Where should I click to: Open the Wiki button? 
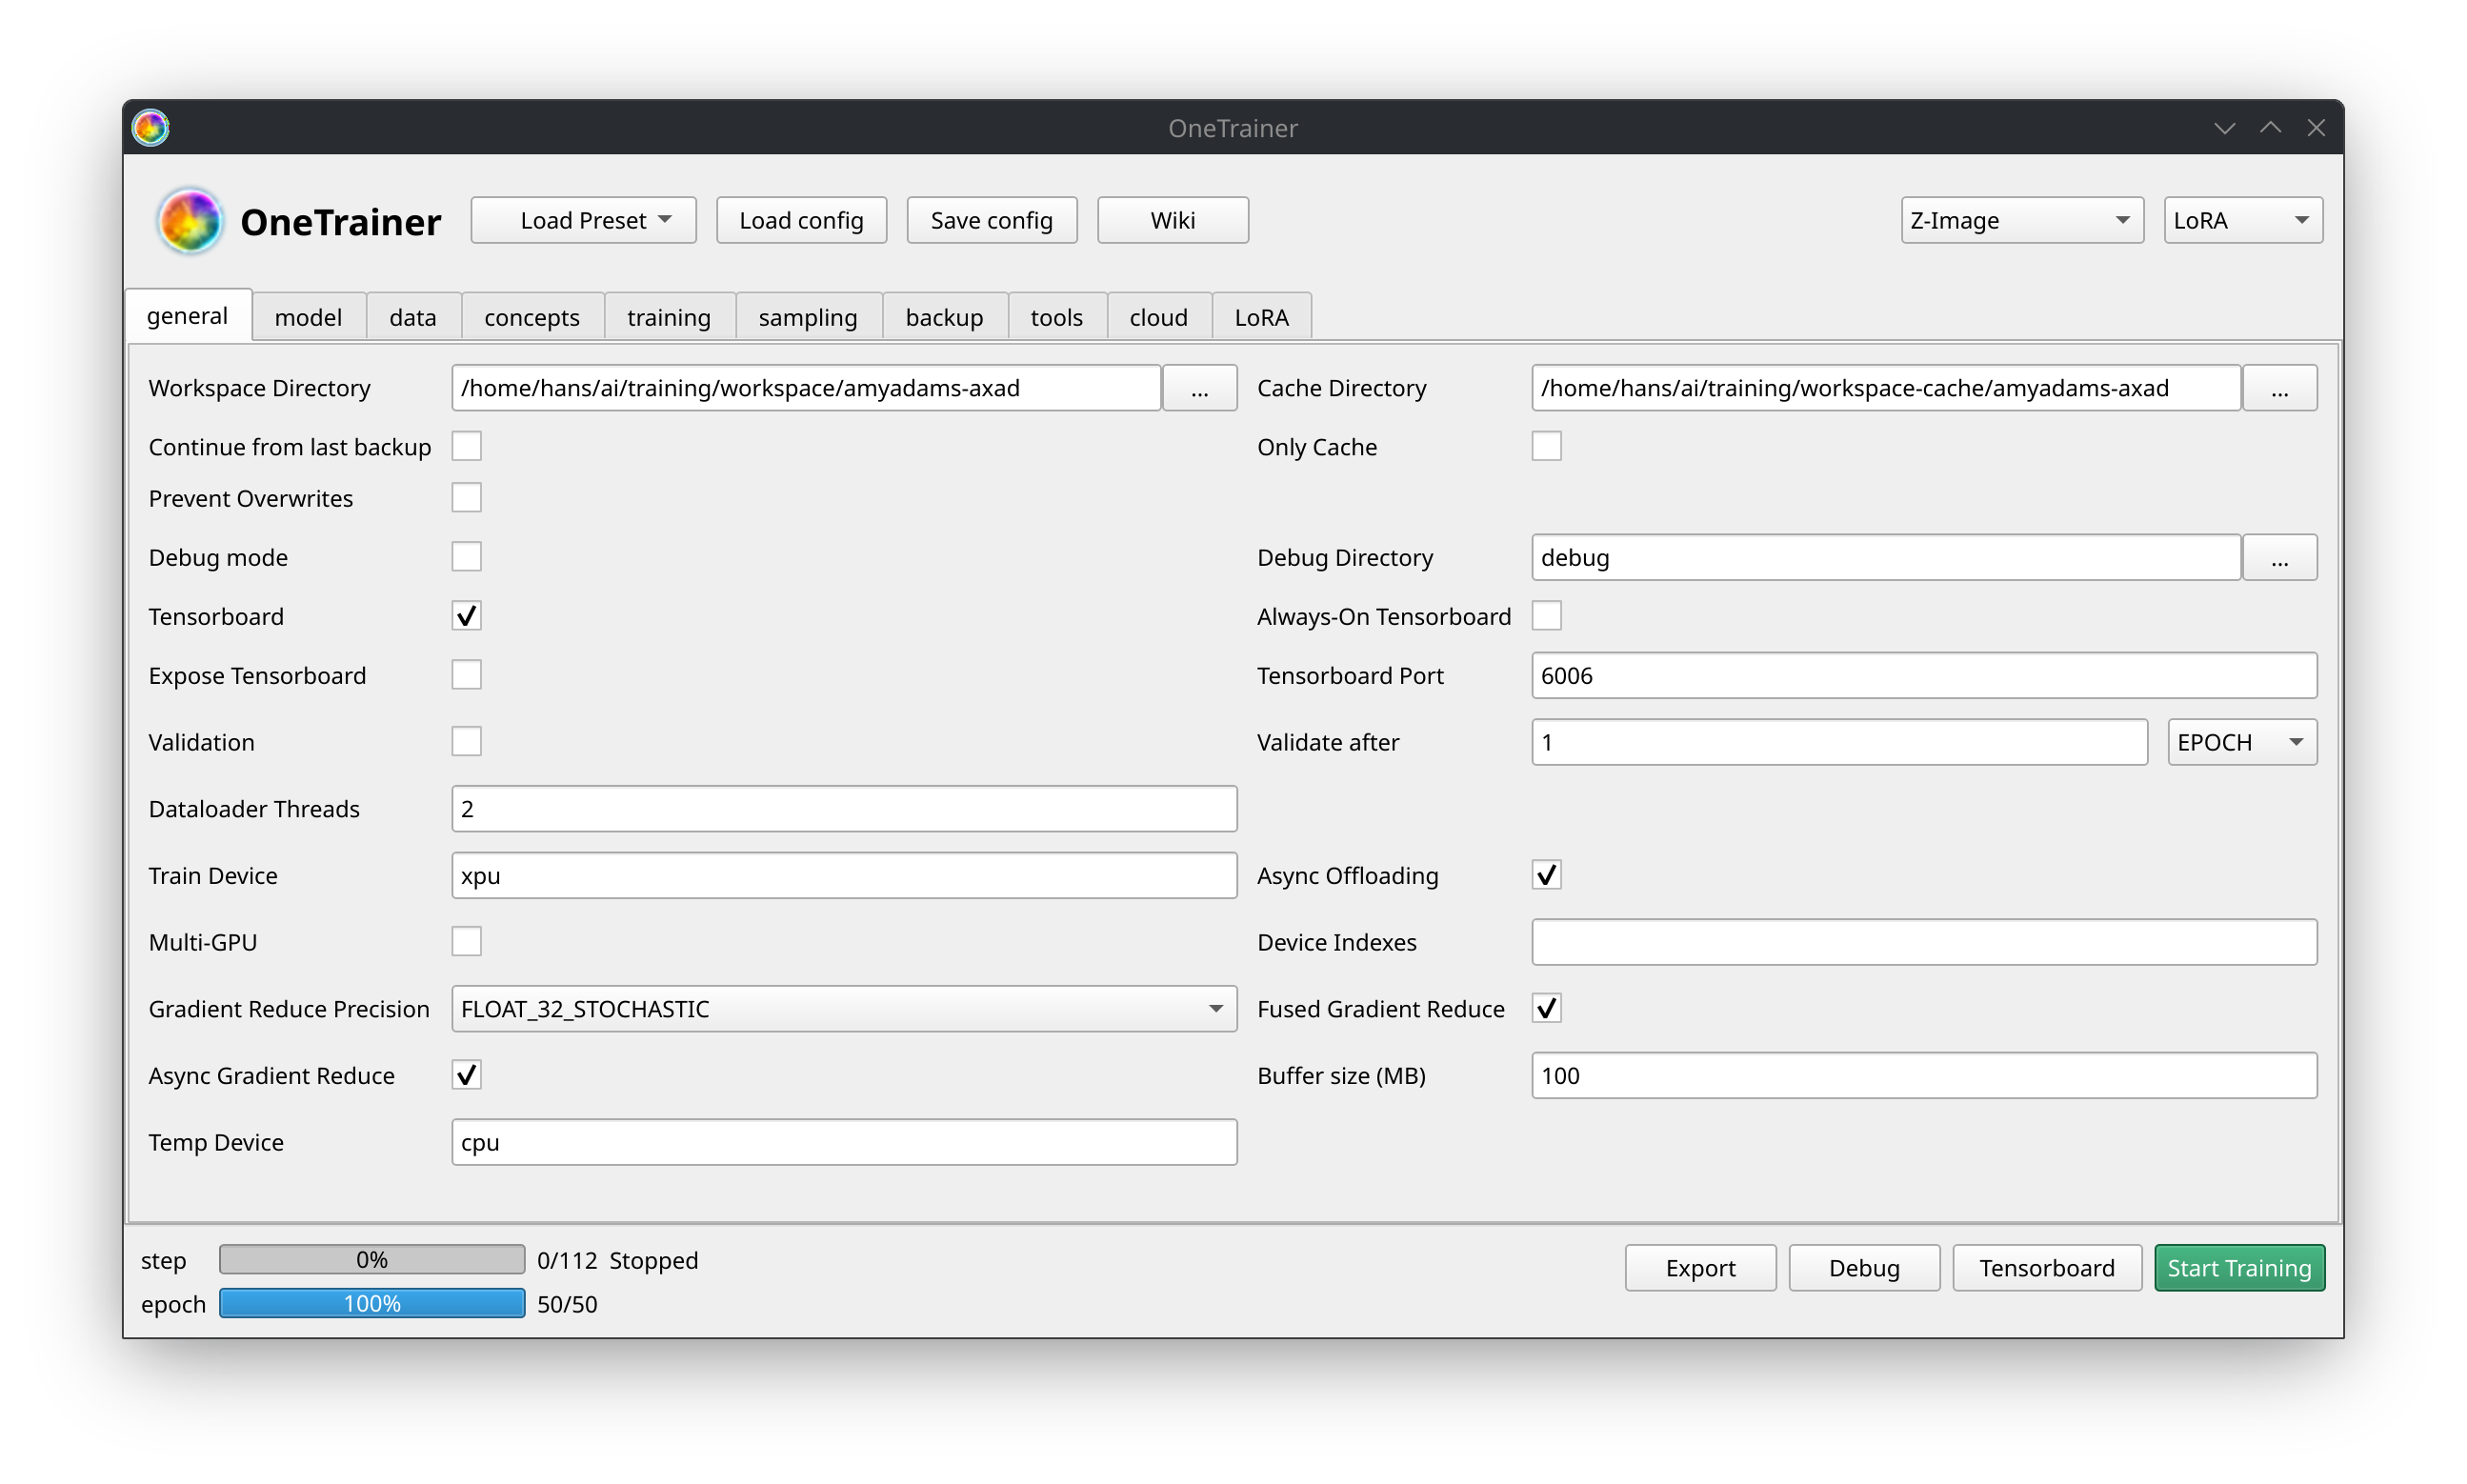(x=1172, y=220)
